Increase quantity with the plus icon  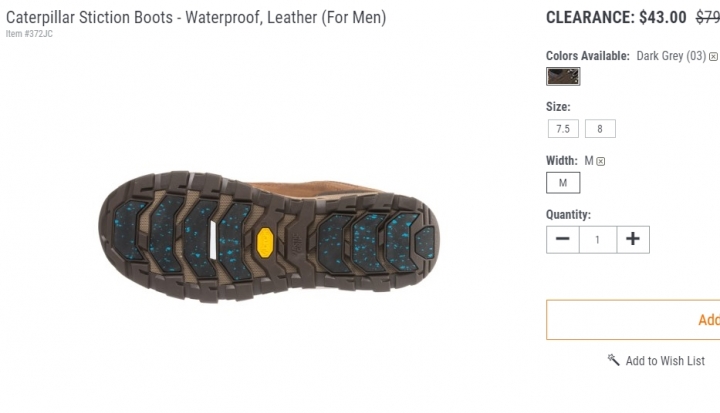[x=633, y=239]
